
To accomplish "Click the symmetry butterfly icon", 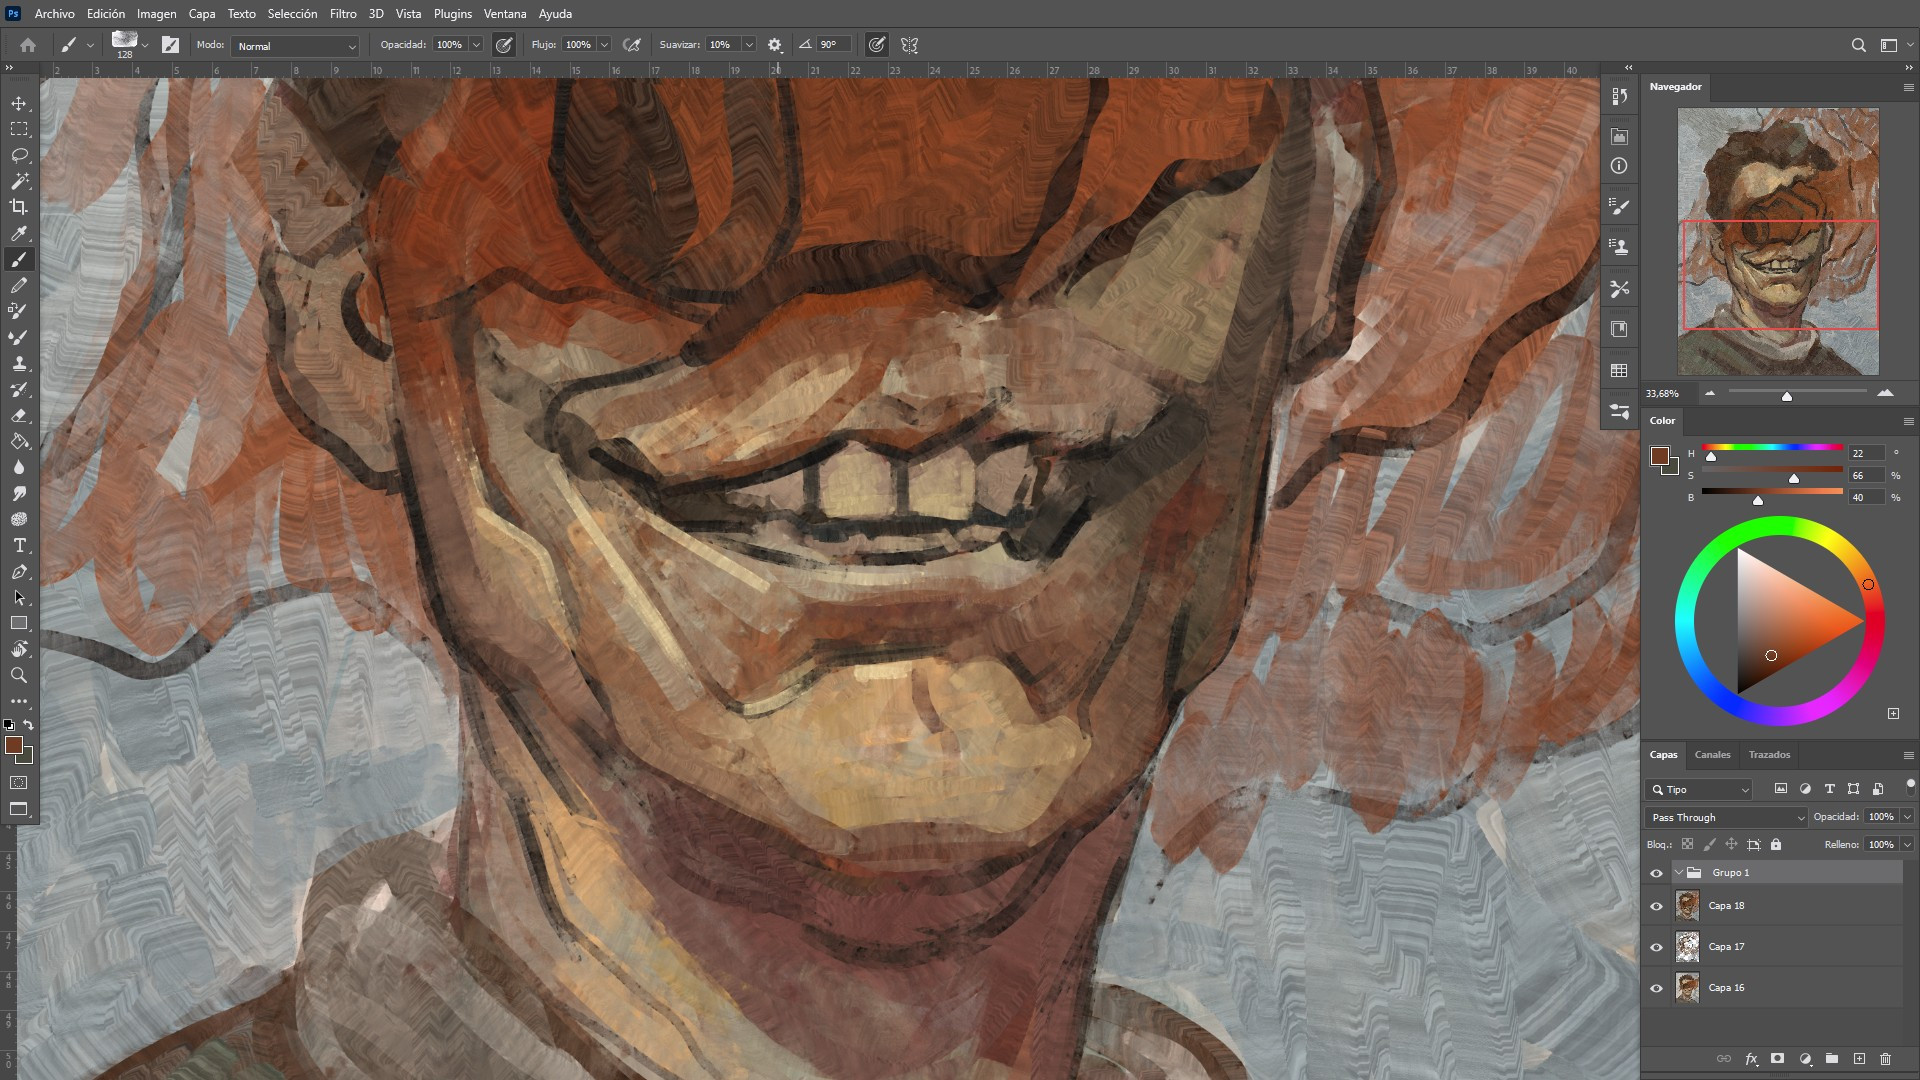I will [909, 45].
